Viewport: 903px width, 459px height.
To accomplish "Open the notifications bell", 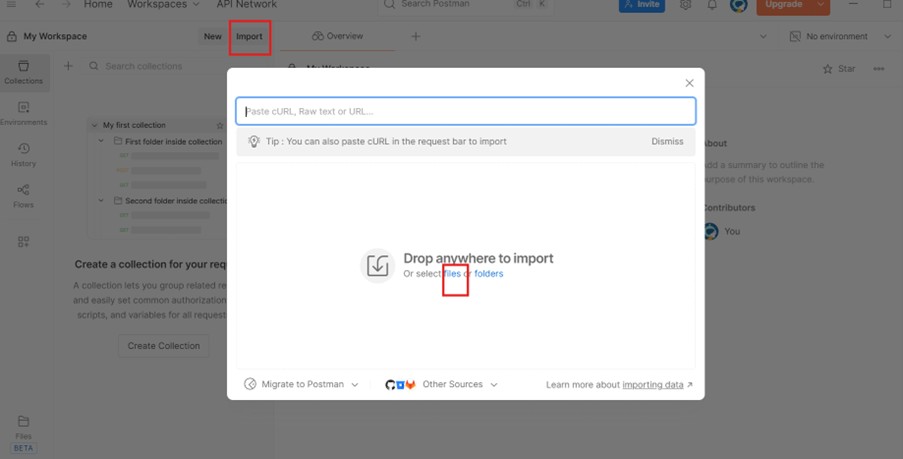I will coord(712,5).
